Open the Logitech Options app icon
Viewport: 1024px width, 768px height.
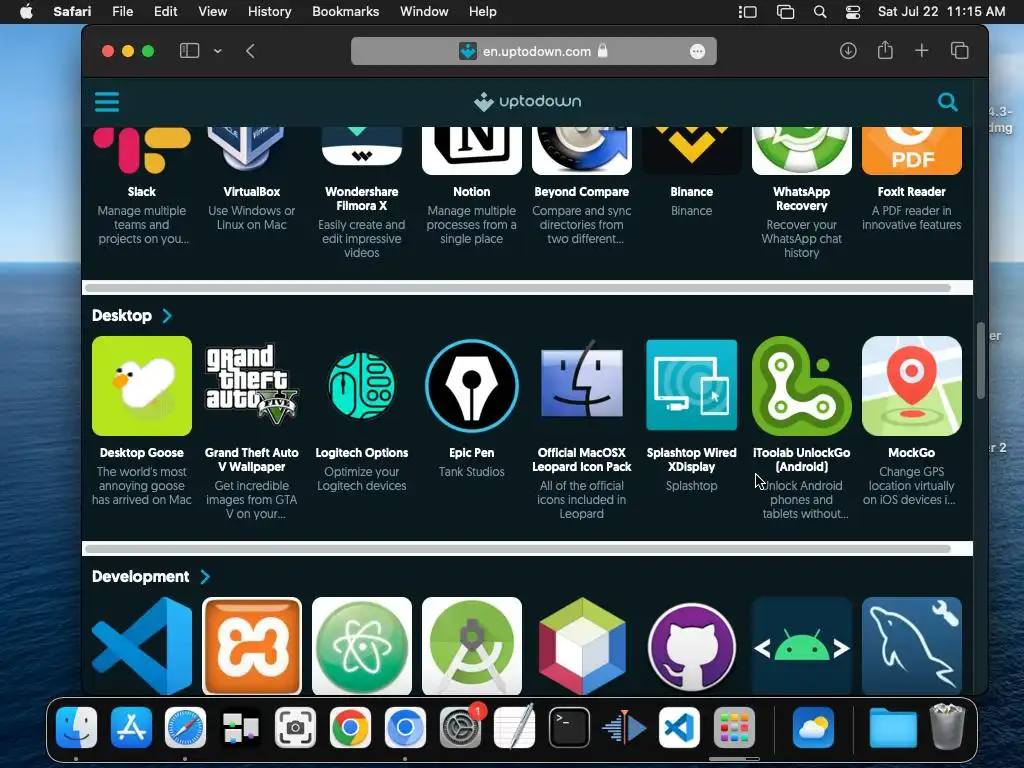pos(362,386)
